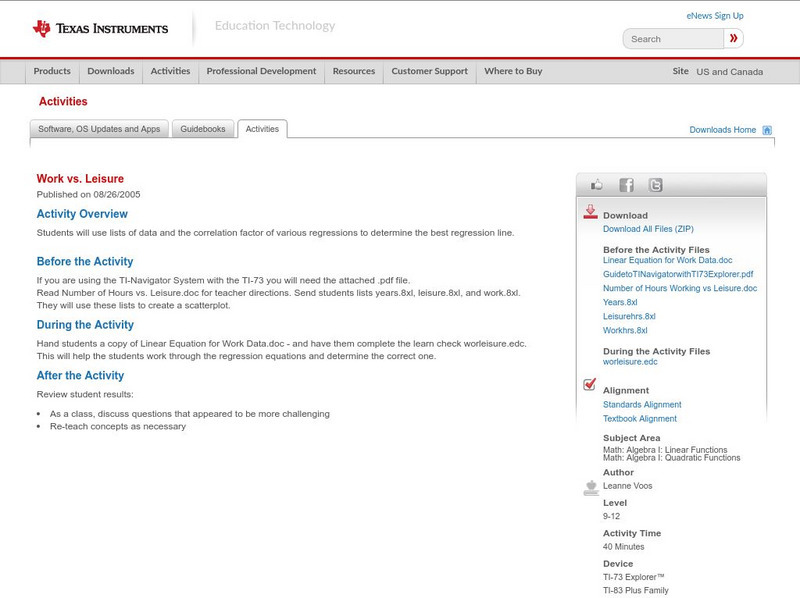800x598 pixels.
Task: Click the red Activities page heading
Action: pyautogui.click(x=63, y=102)
